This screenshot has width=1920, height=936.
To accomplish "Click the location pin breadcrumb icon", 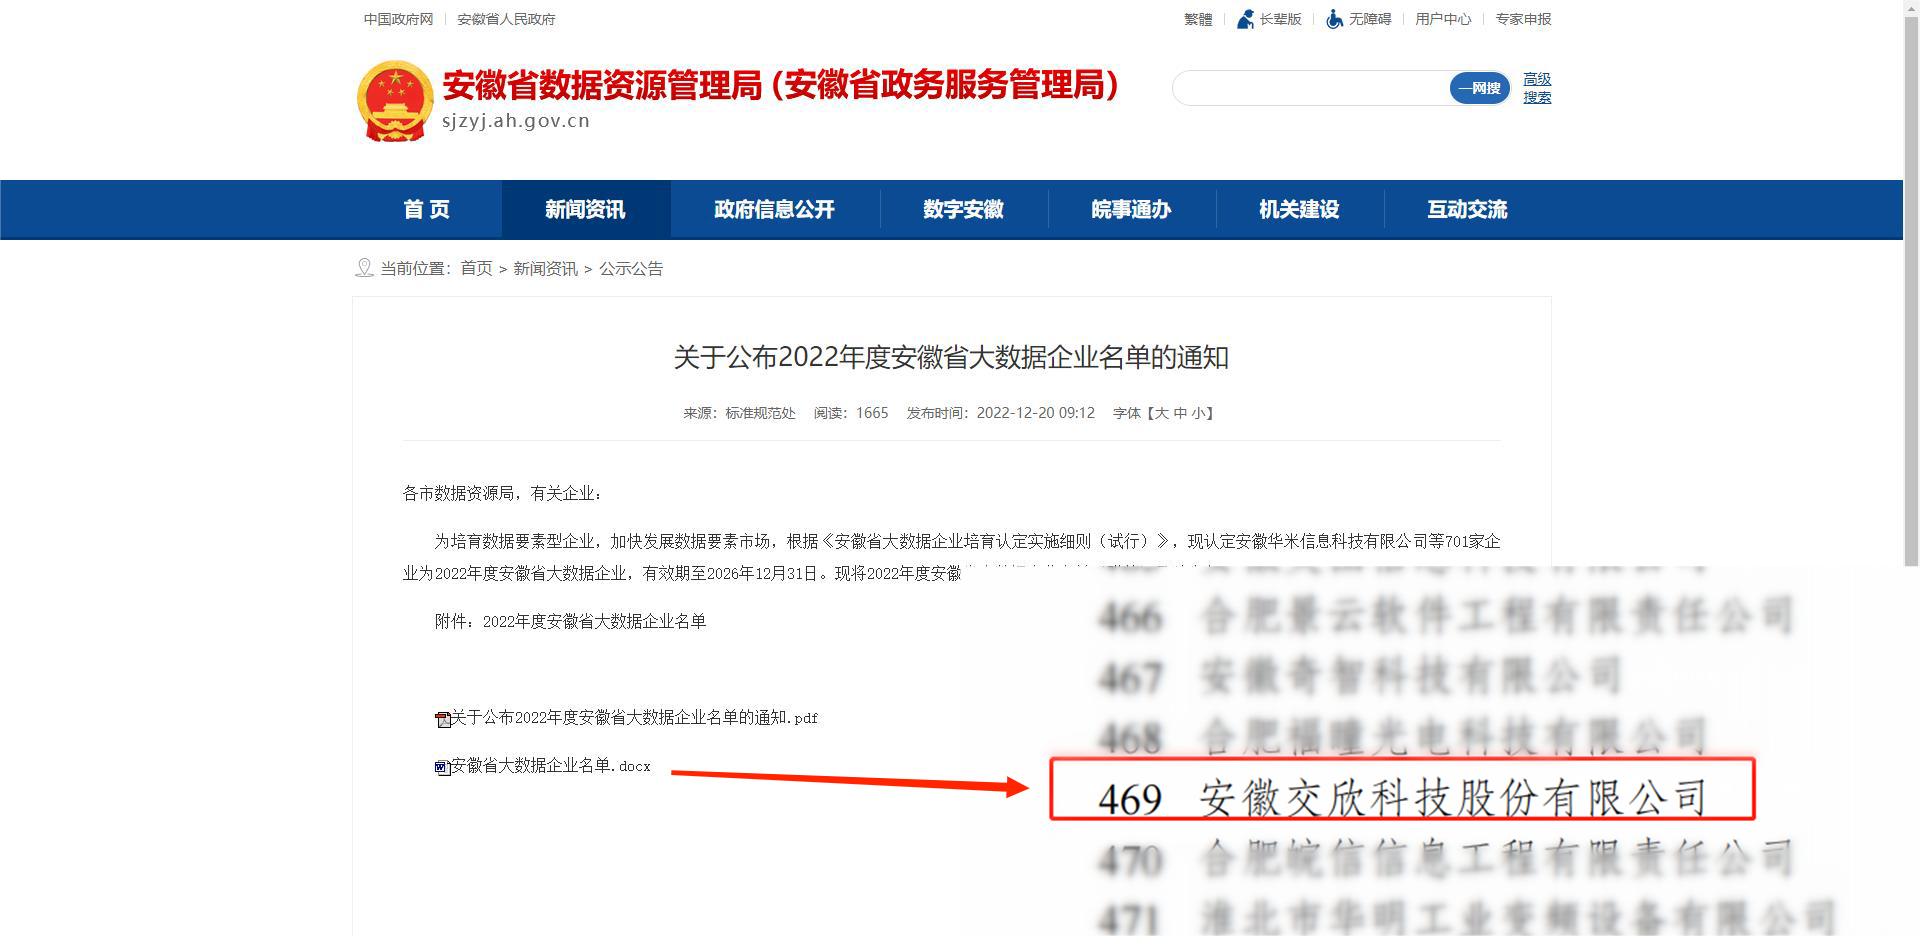I will point(364,268).
